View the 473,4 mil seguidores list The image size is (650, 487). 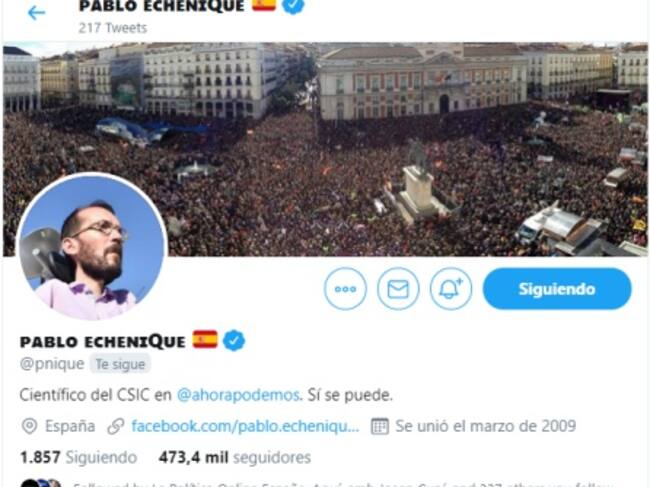235,458
